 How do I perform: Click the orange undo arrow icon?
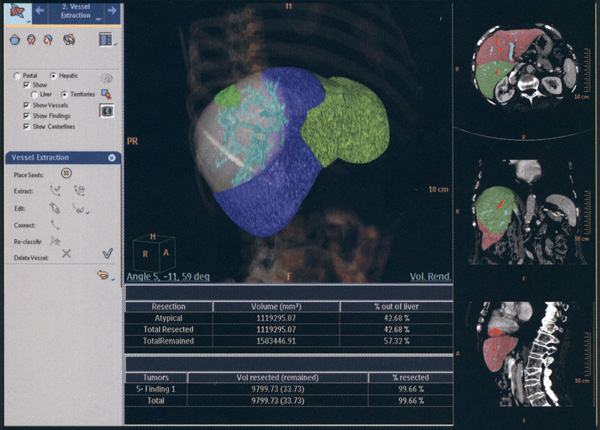point(103,274)
